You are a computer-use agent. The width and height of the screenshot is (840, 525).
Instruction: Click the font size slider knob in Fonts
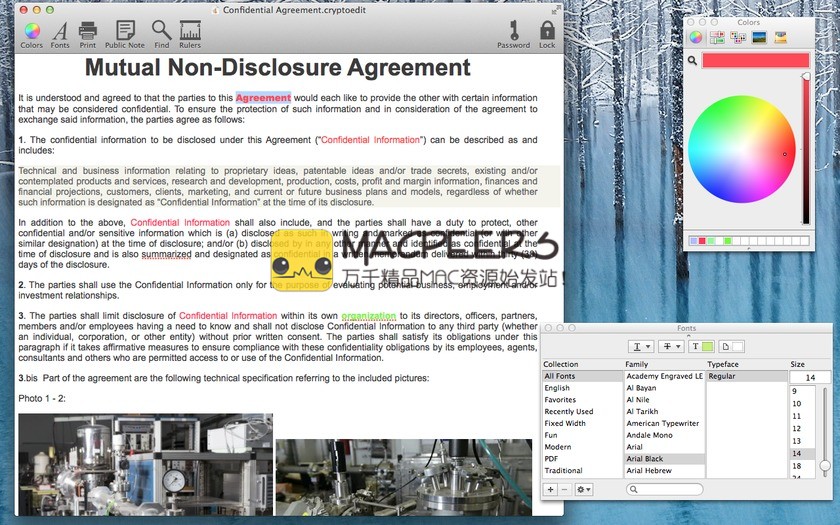tap(825, 466)
